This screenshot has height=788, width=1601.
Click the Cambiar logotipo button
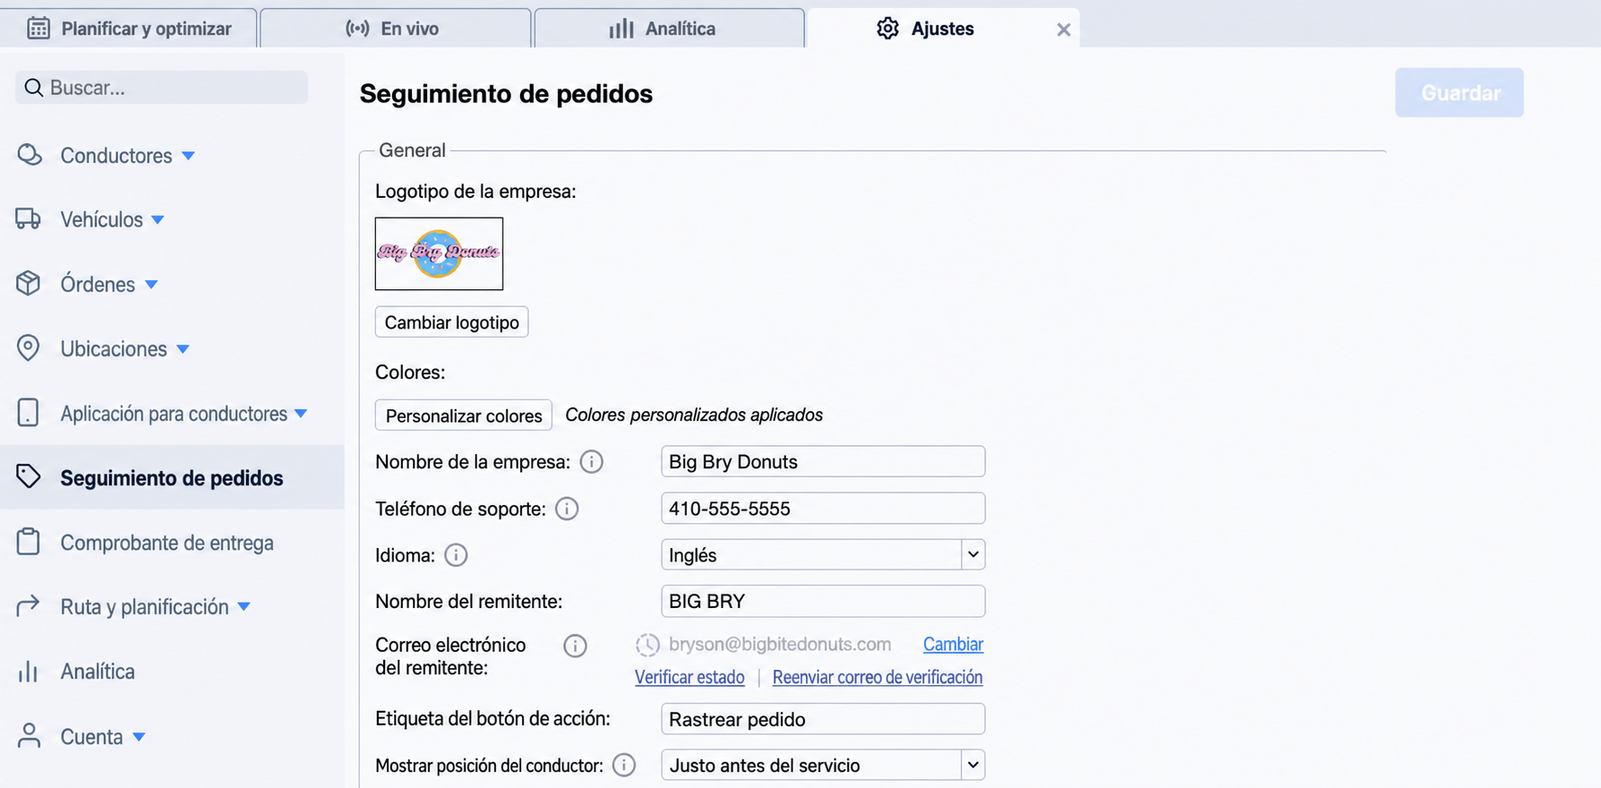[452, 322]
